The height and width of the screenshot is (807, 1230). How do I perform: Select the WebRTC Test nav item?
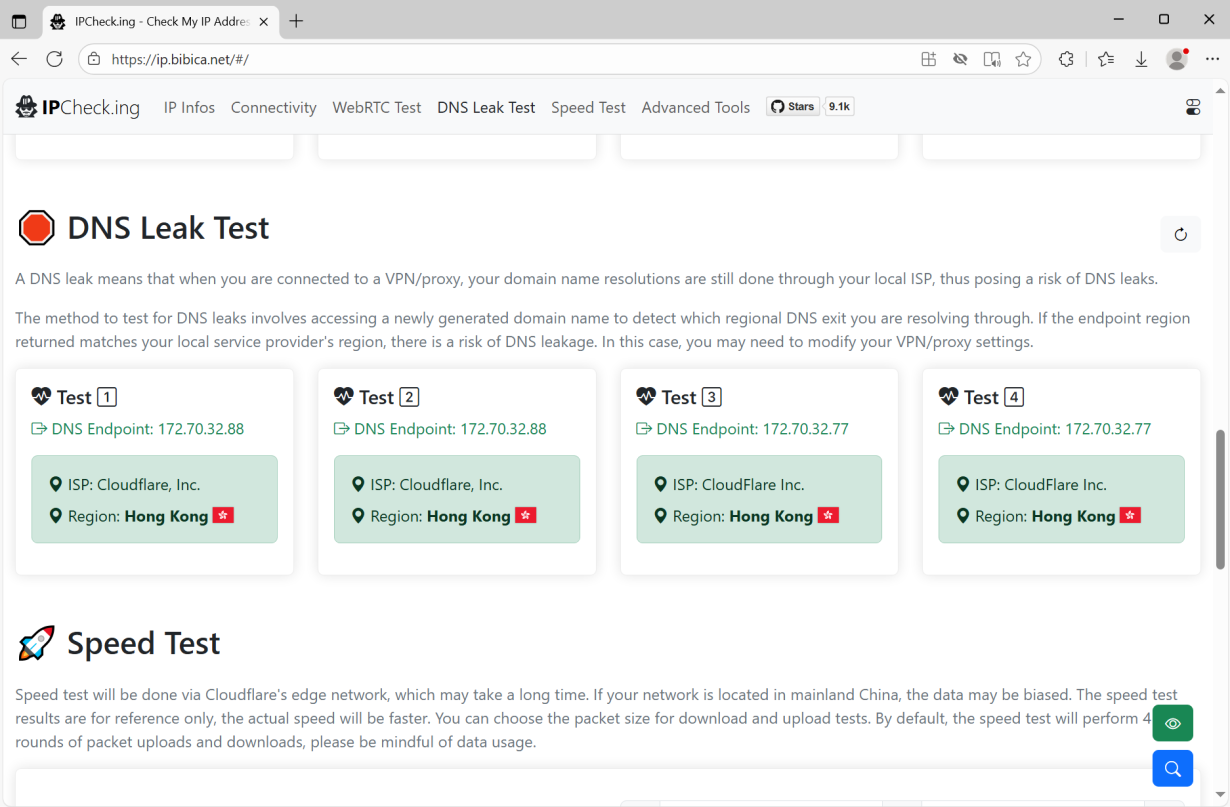pos(376,107)
